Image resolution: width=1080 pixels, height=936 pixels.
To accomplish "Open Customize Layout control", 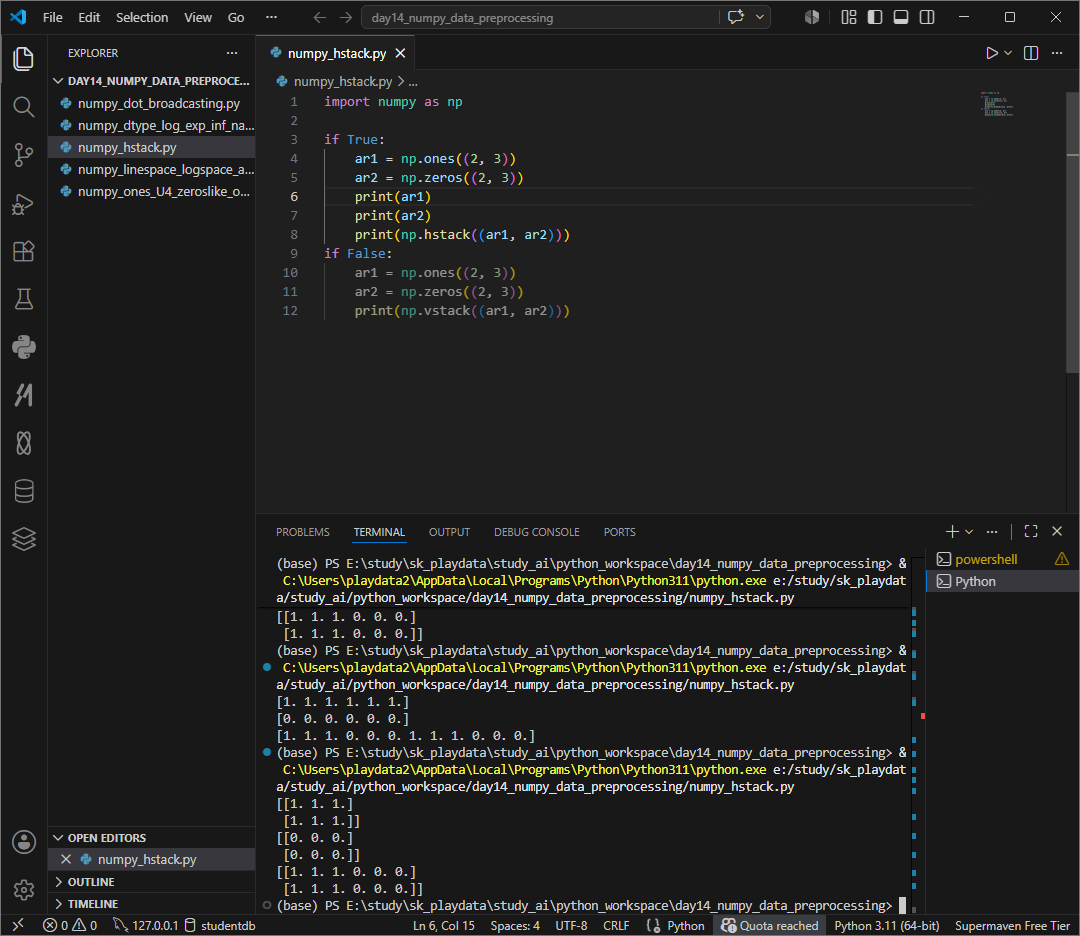I will [849, 17].
